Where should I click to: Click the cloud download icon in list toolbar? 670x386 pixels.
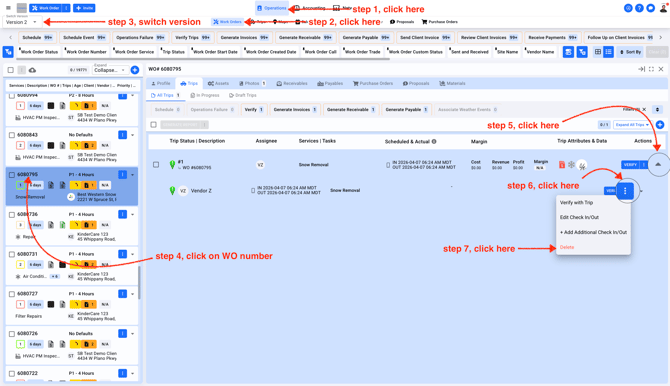[32, 70]
